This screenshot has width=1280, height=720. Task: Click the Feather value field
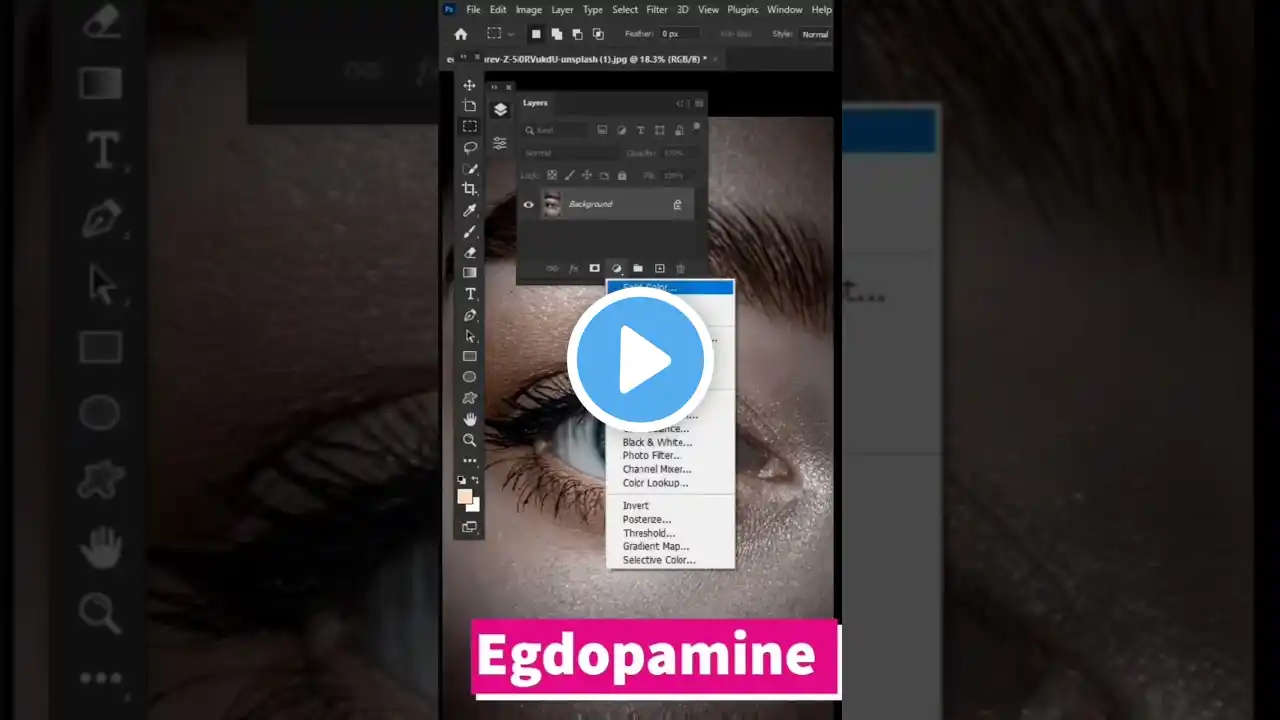[681, 34]
